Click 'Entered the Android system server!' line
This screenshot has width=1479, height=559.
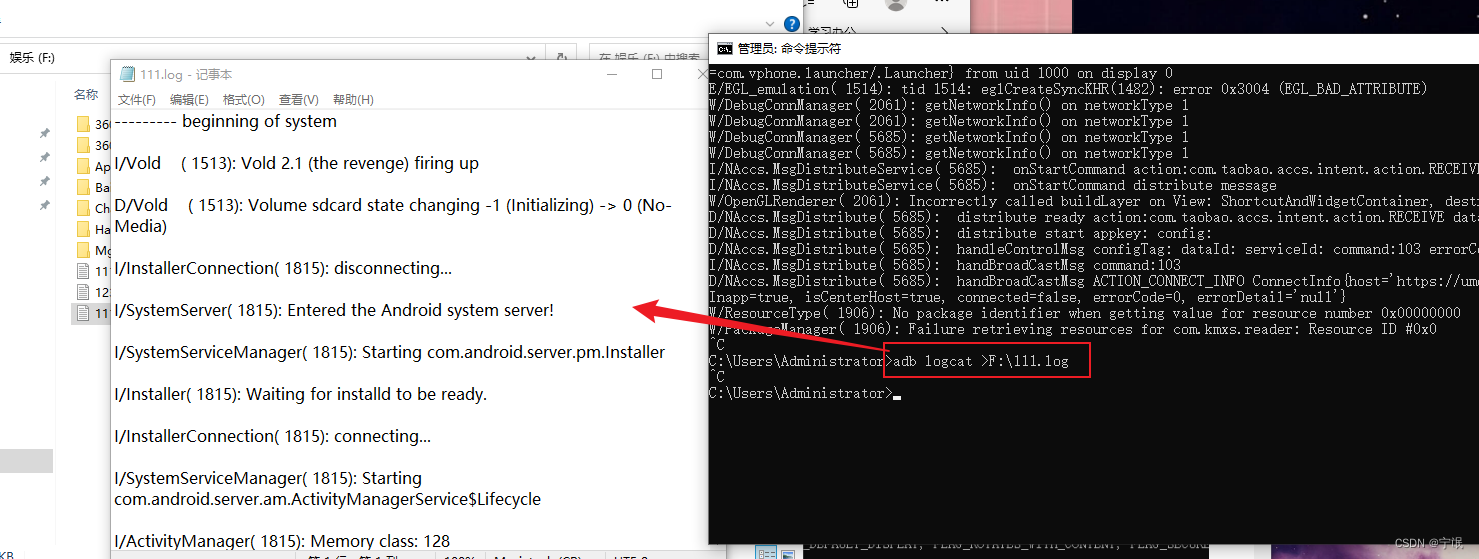[334, 310]
